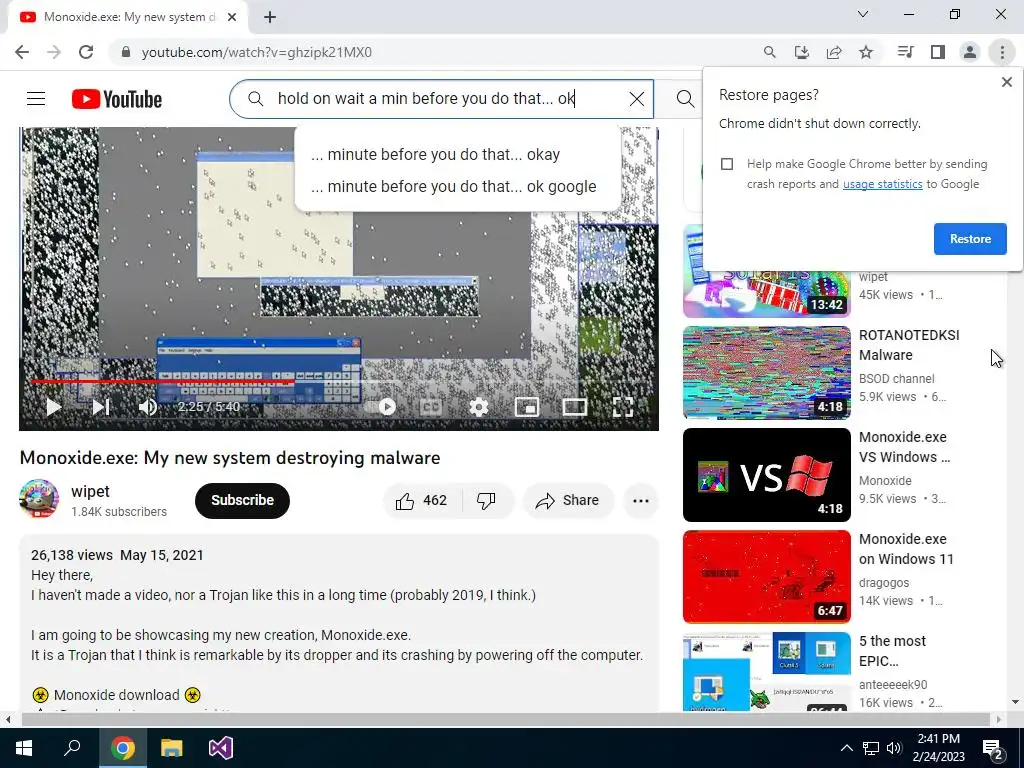The width and height of the screenshot is (1024, 768).
Task: Bookmark this tab with the star
Action: 866,52
